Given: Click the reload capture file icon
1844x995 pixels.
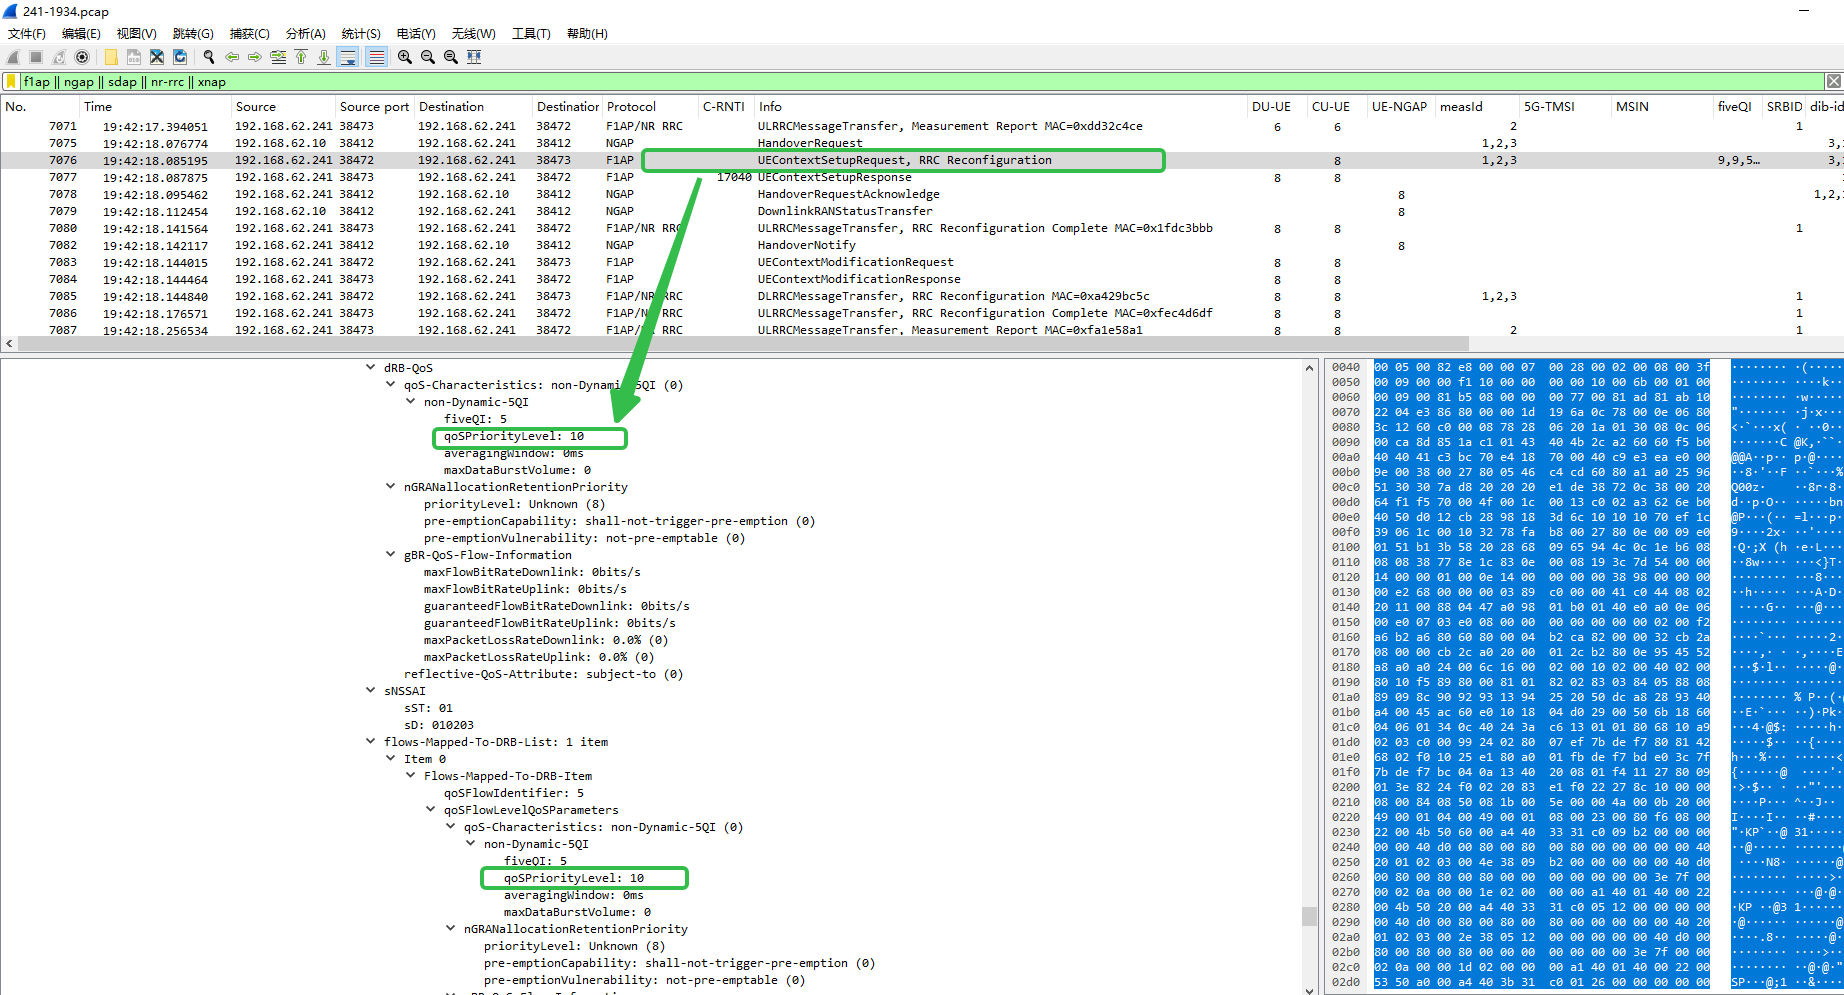Looking at the screenshot, I should coord(180,57).
